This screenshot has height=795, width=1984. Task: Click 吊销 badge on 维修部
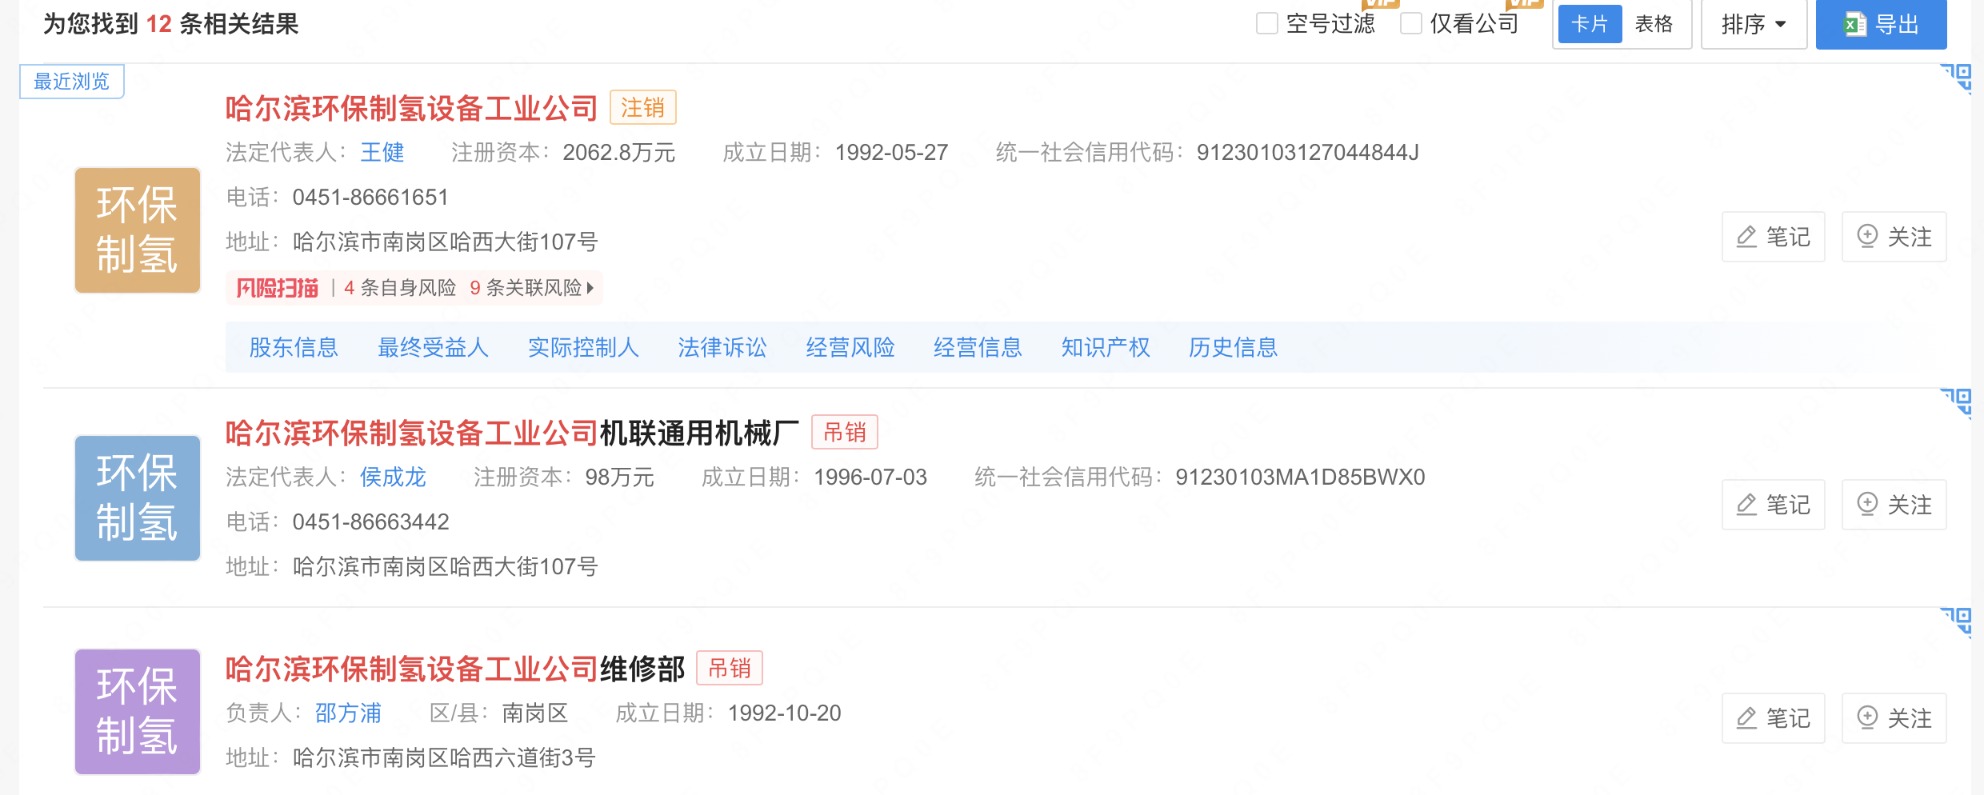730,668
